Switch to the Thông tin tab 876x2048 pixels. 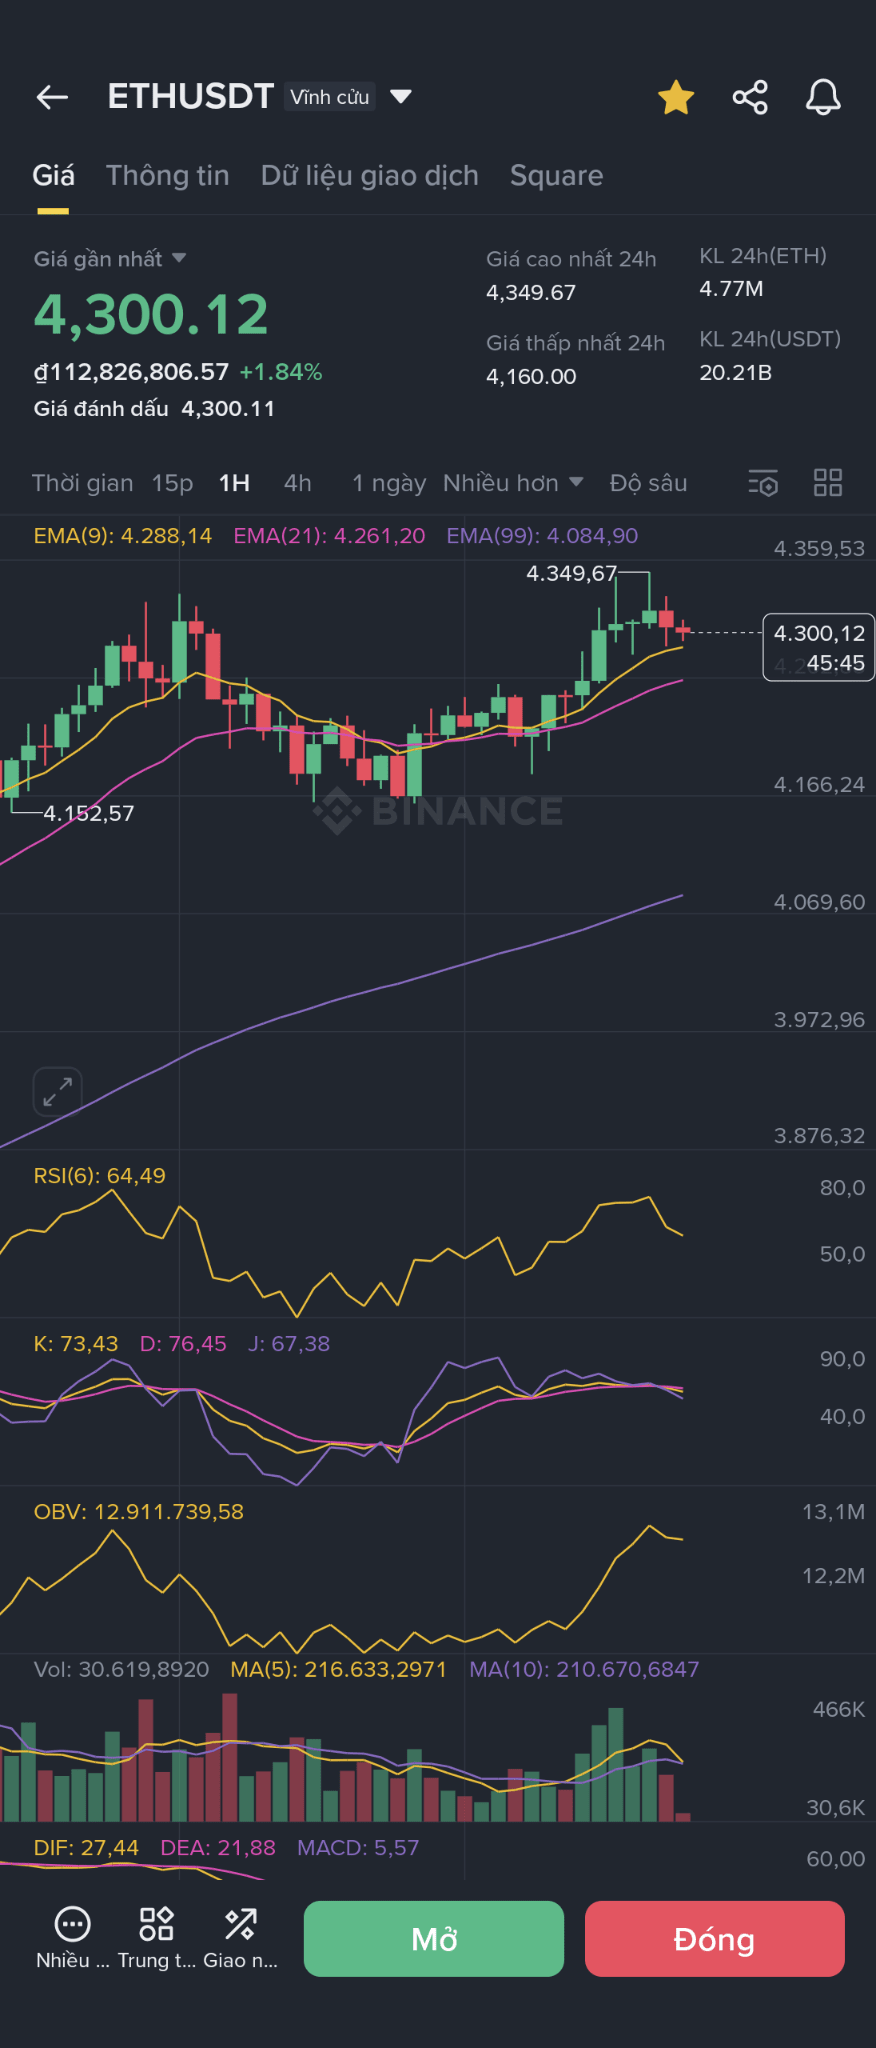coord(168,176)
